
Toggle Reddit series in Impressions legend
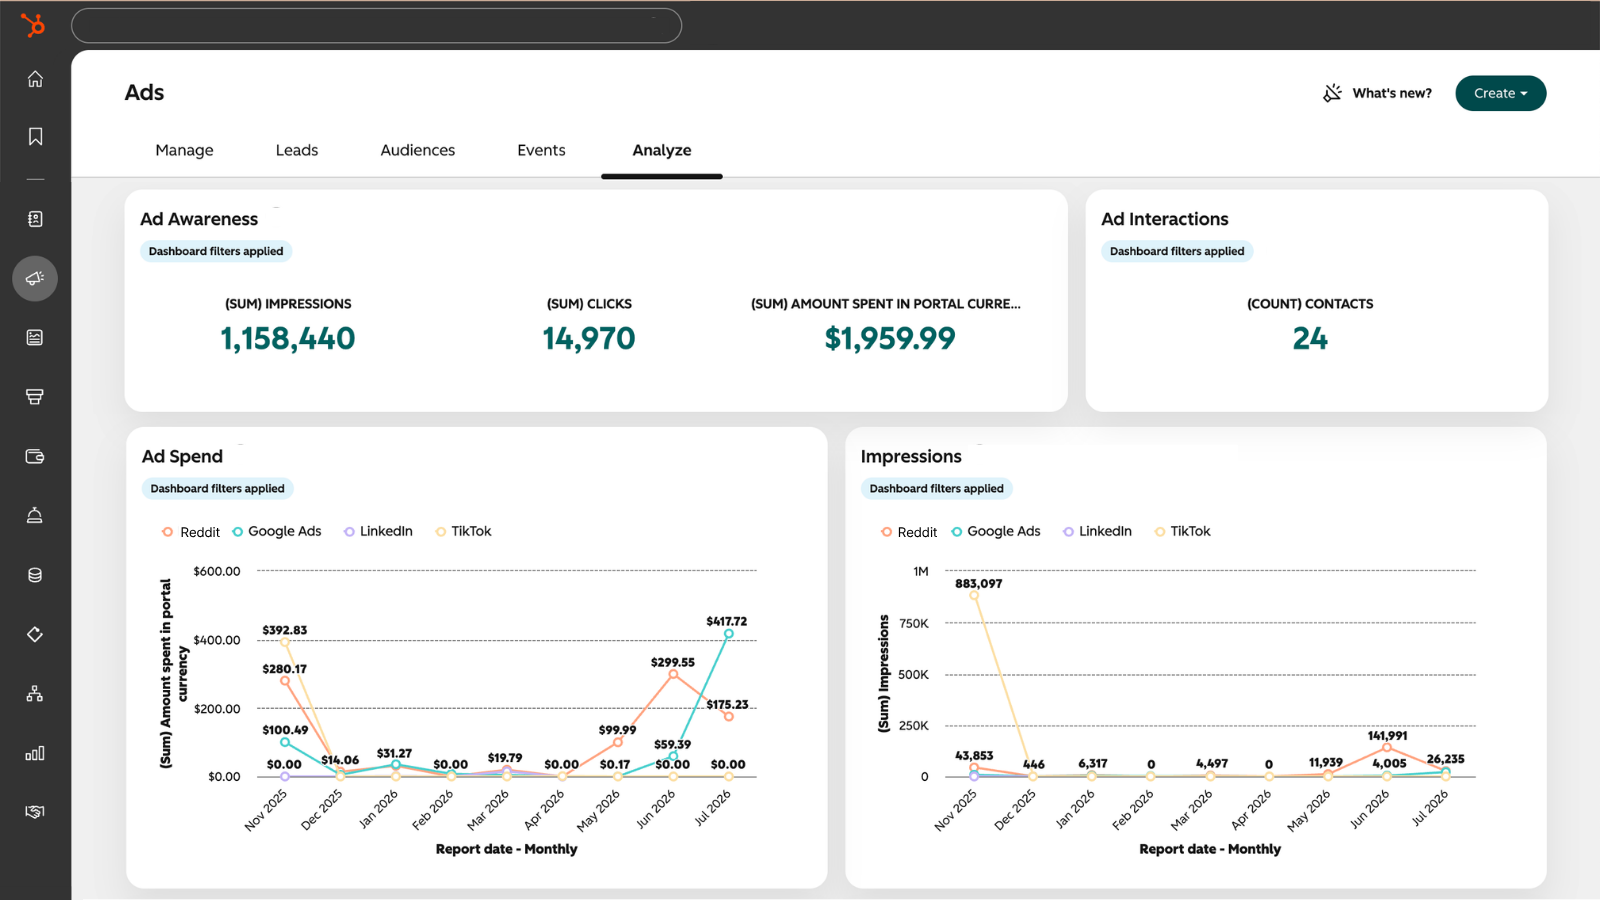click(x=909, y=532)
